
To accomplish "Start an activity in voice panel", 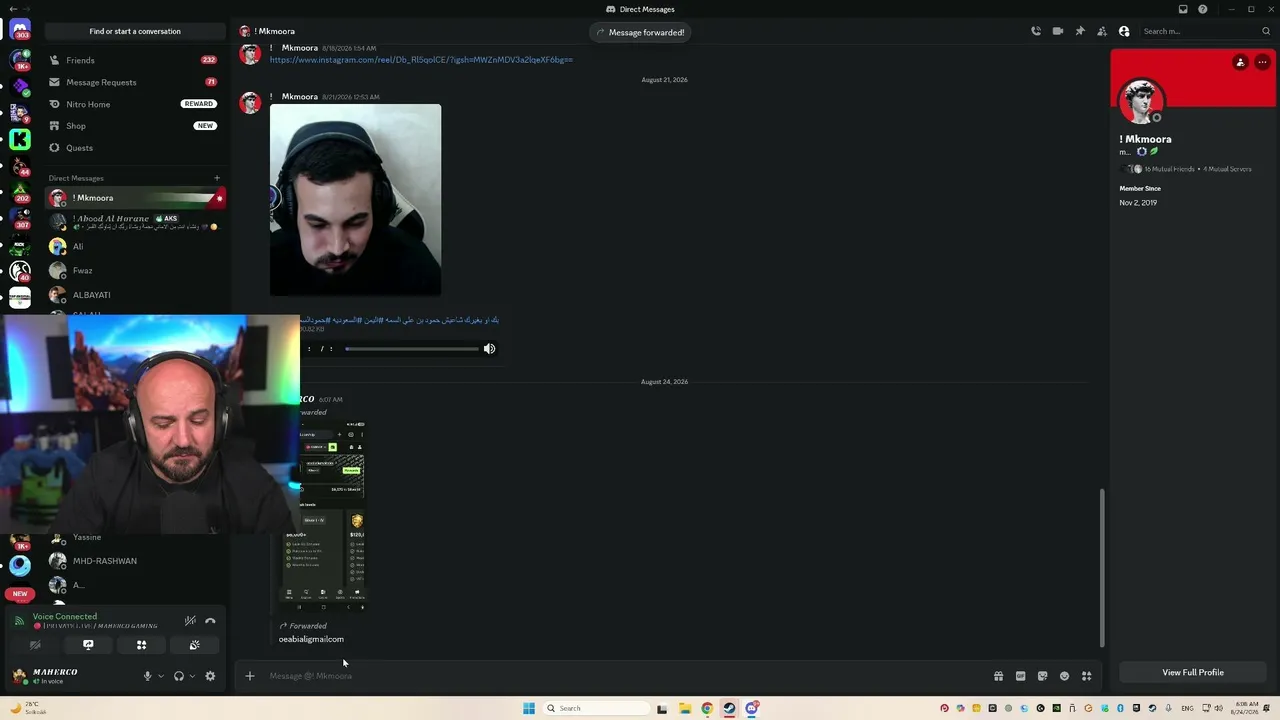I will click(141, 645).
